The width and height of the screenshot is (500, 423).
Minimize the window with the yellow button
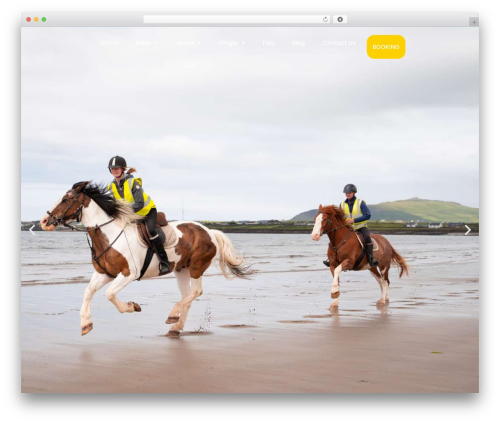pos(36,20)
